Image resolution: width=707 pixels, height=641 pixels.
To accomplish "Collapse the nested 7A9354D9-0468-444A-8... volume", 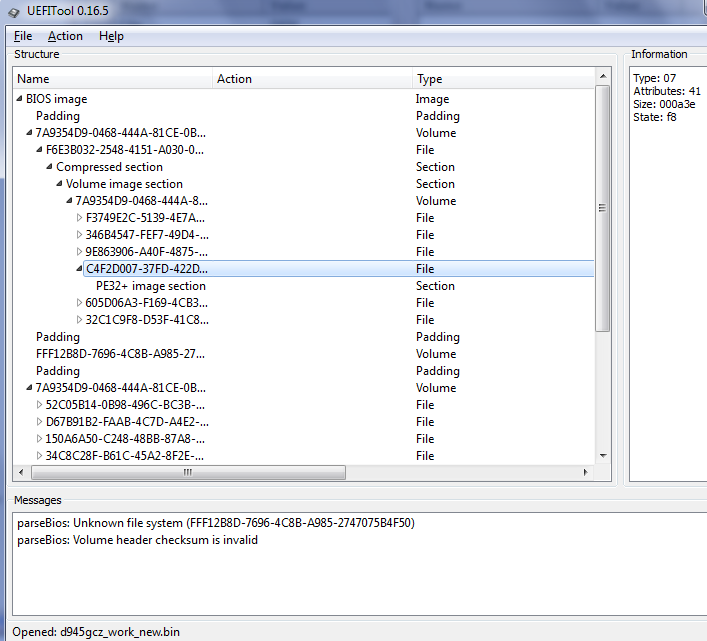I will 69,200.
